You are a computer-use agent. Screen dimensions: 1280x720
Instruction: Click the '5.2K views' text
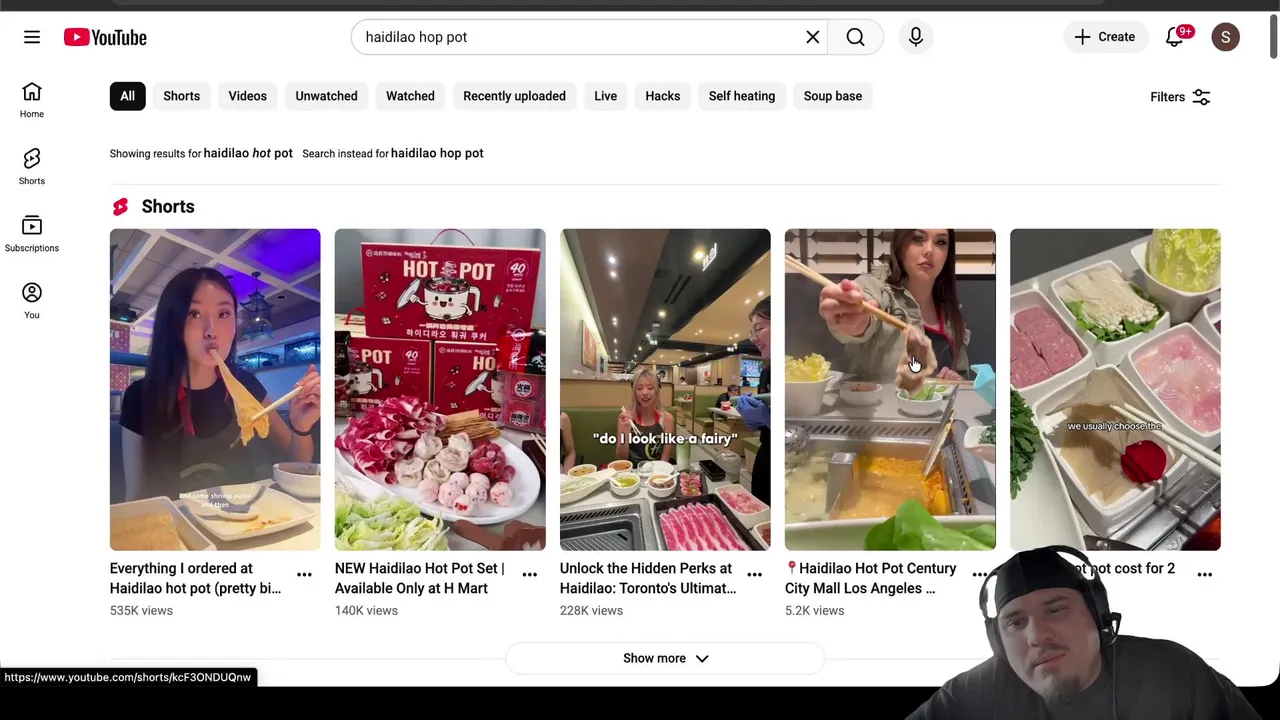tap(814, 610)
